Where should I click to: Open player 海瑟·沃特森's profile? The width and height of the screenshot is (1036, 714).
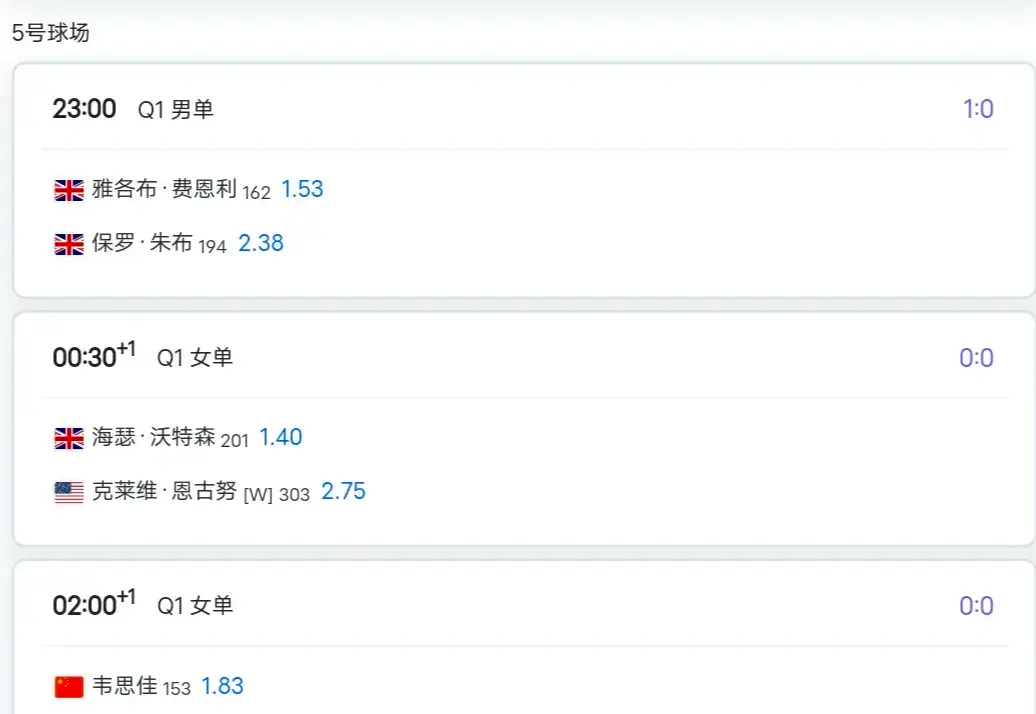[153, 438]
